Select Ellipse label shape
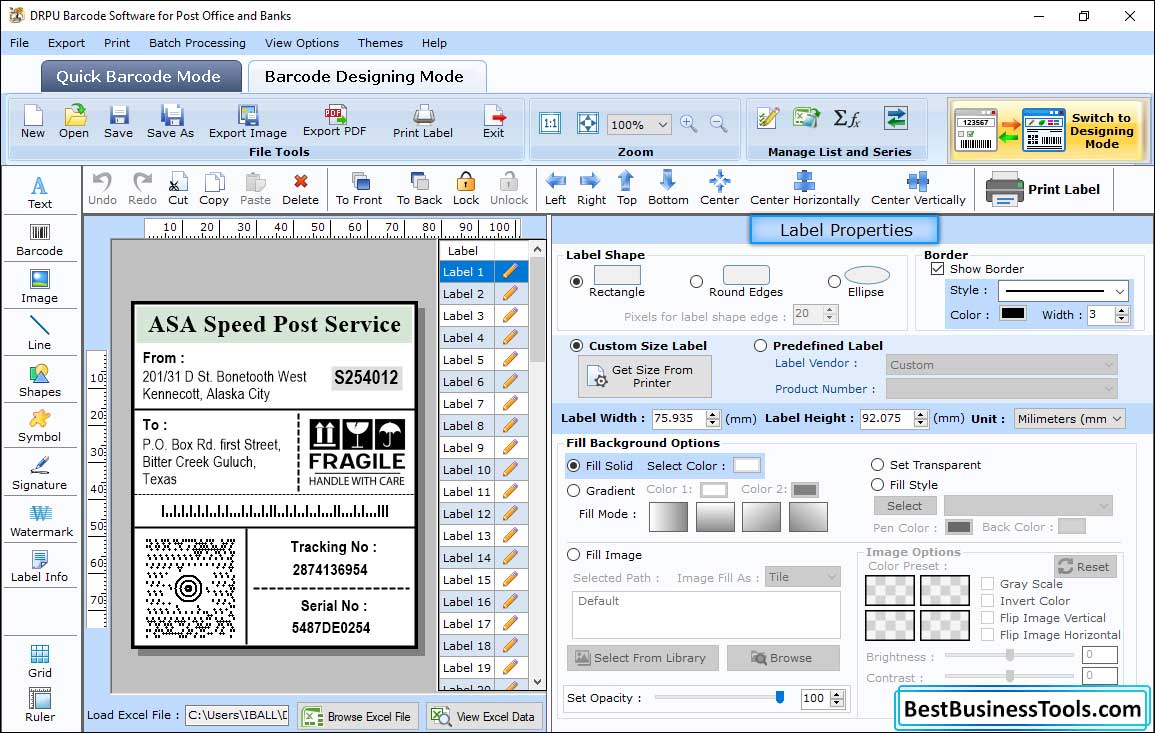This screenshot has height=733, width=1155. (x=834, y=281)
